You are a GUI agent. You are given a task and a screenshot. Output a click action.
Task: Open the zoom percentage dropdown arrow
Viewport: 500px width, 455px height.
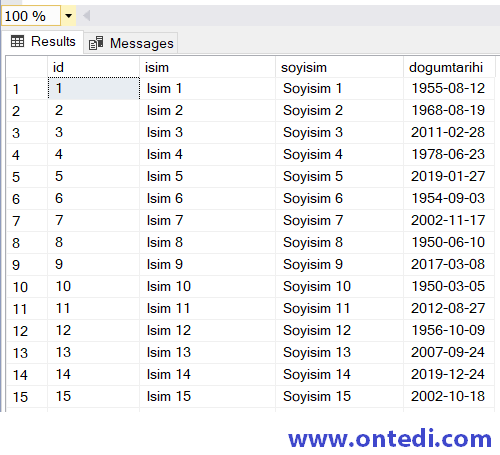tap(68, 16)
